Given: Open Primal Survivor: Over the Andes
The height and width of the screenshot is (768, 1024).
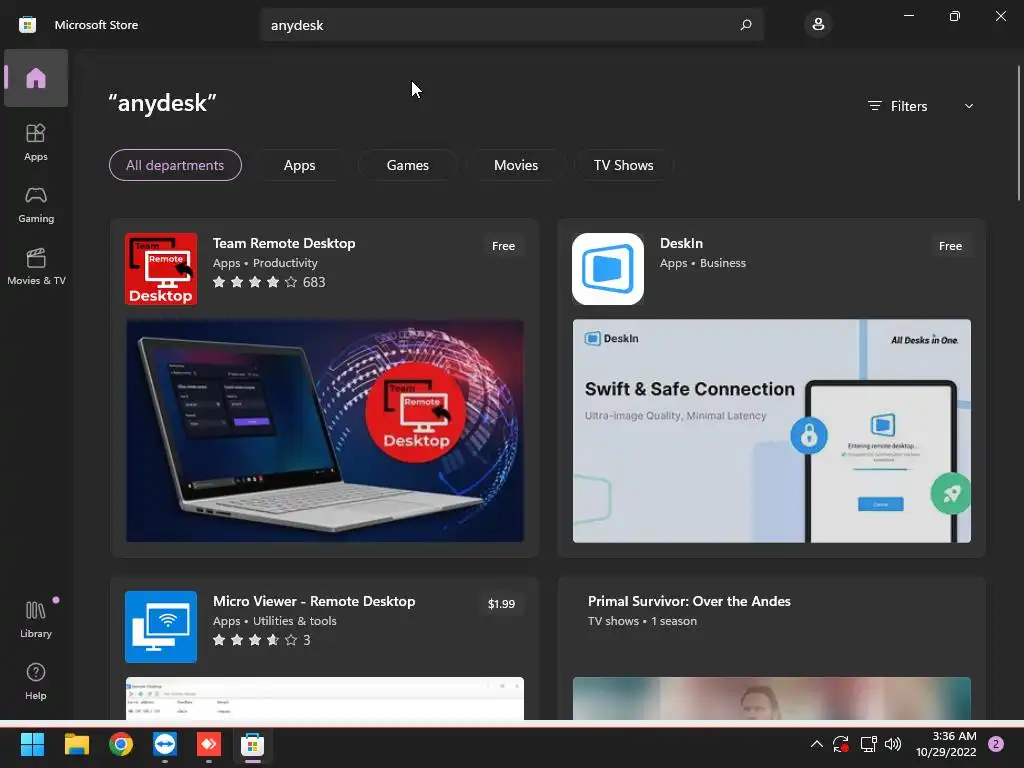Looking at the screenshot, I should (x=689, y=601).
